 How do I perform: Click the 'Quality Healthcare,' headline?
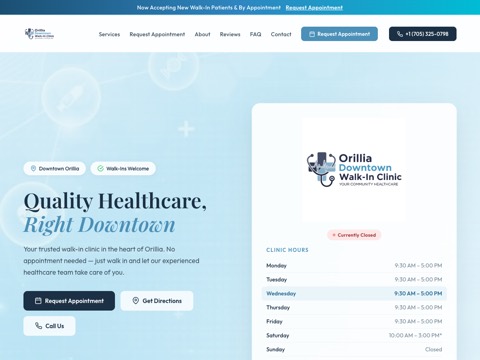pyautogui.click(x=115, y=201)
